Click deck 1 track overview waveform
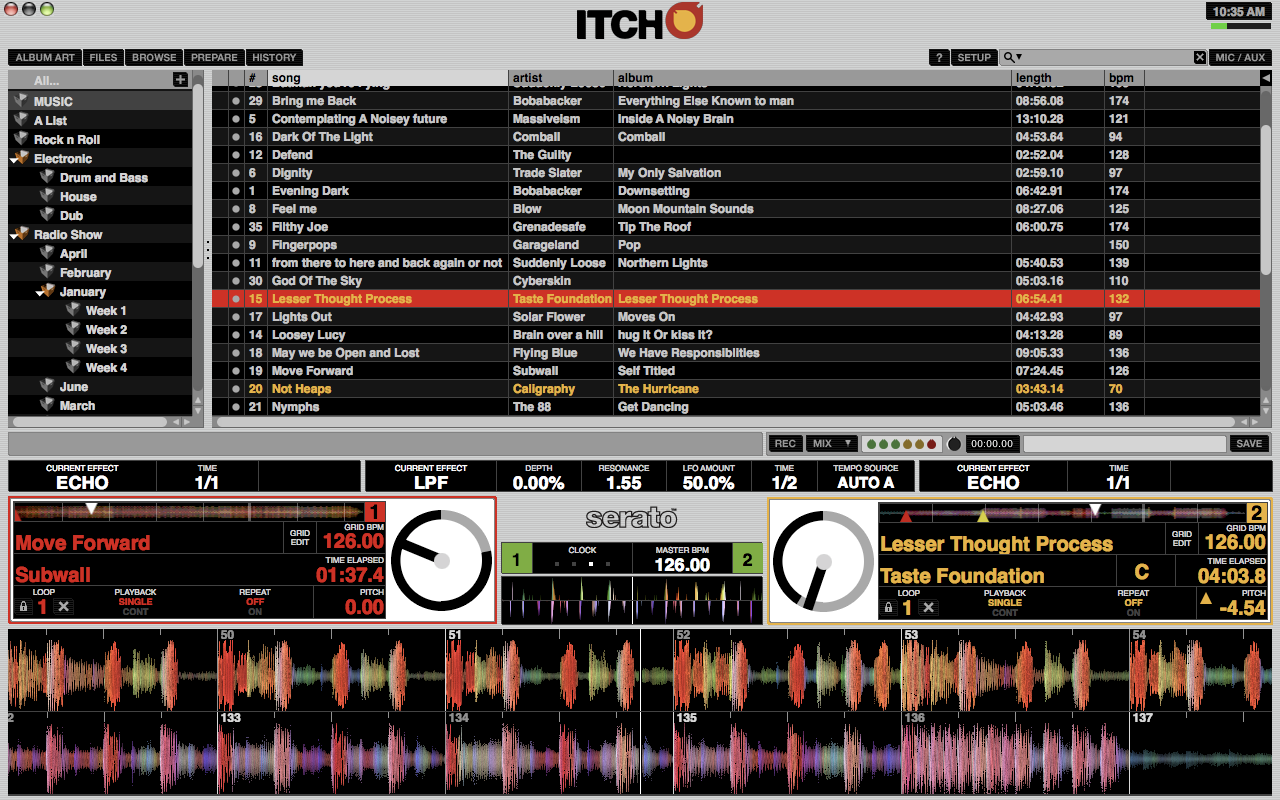1280x800 pixels. (189, 512)
